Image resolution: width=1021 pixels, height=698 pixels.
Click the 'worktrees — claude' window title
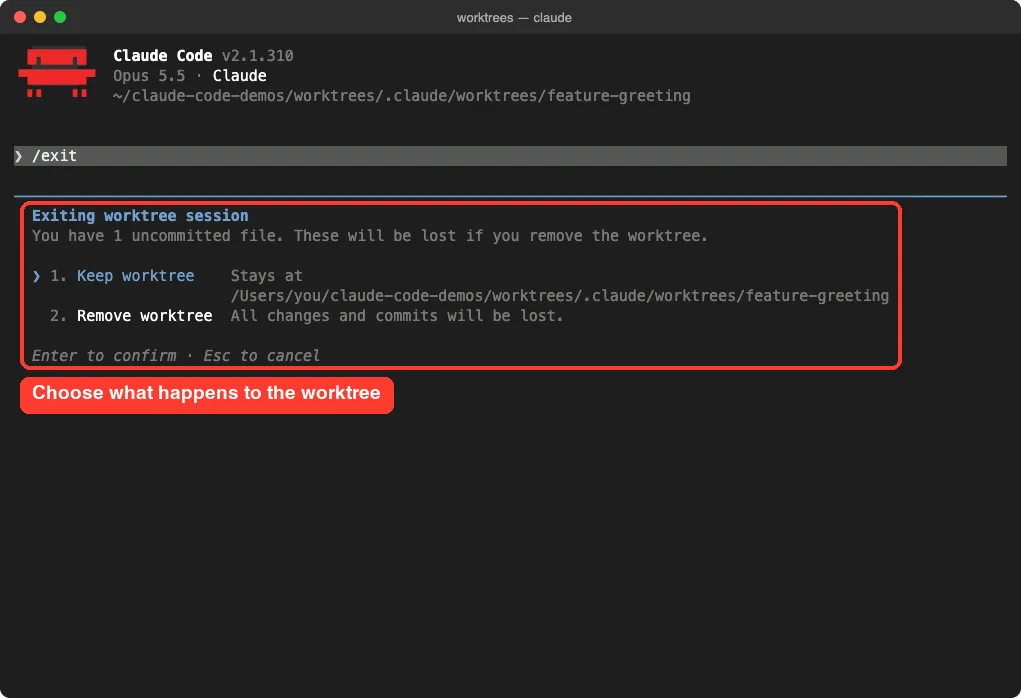pos(514,18)
